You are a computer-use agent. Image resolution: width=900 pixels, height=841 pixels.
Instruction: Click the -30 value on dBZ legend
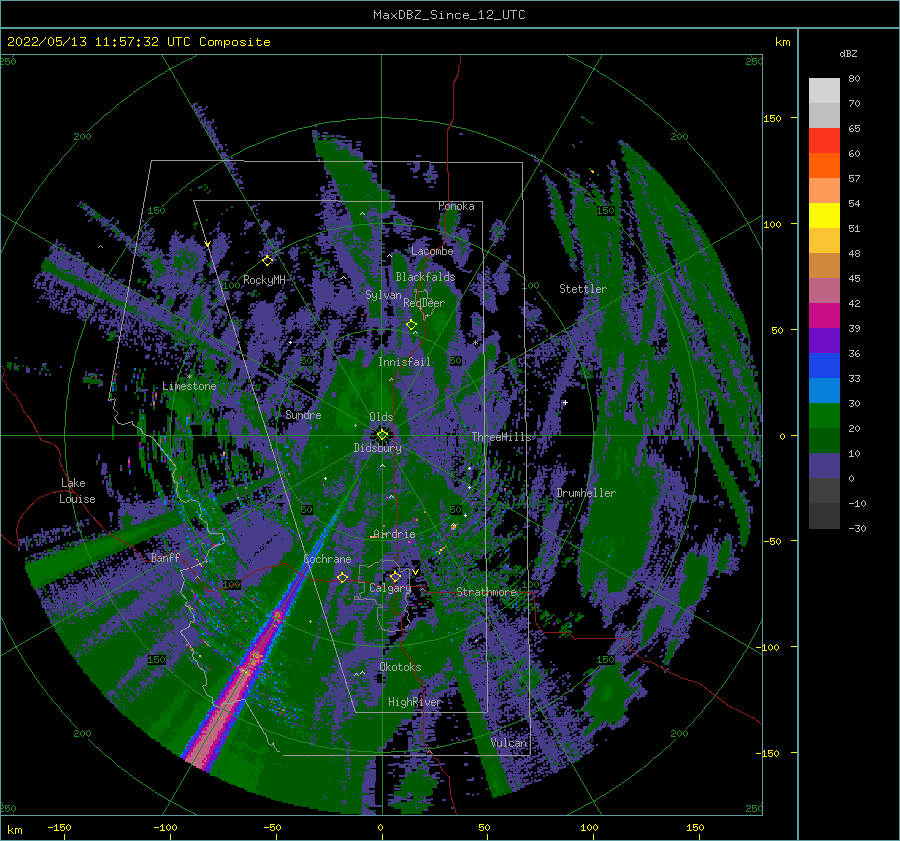tap(857, 528)
